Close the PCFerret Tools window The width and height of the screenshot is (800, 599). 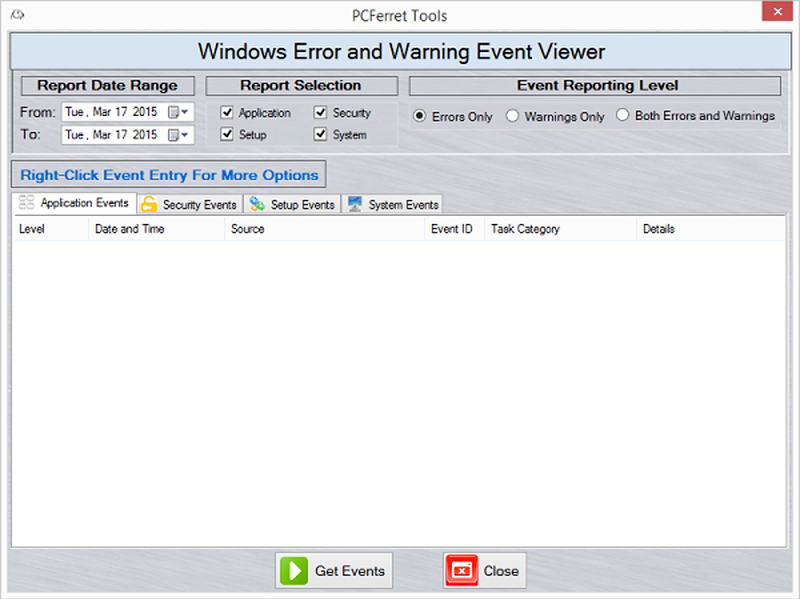point(777,11)
